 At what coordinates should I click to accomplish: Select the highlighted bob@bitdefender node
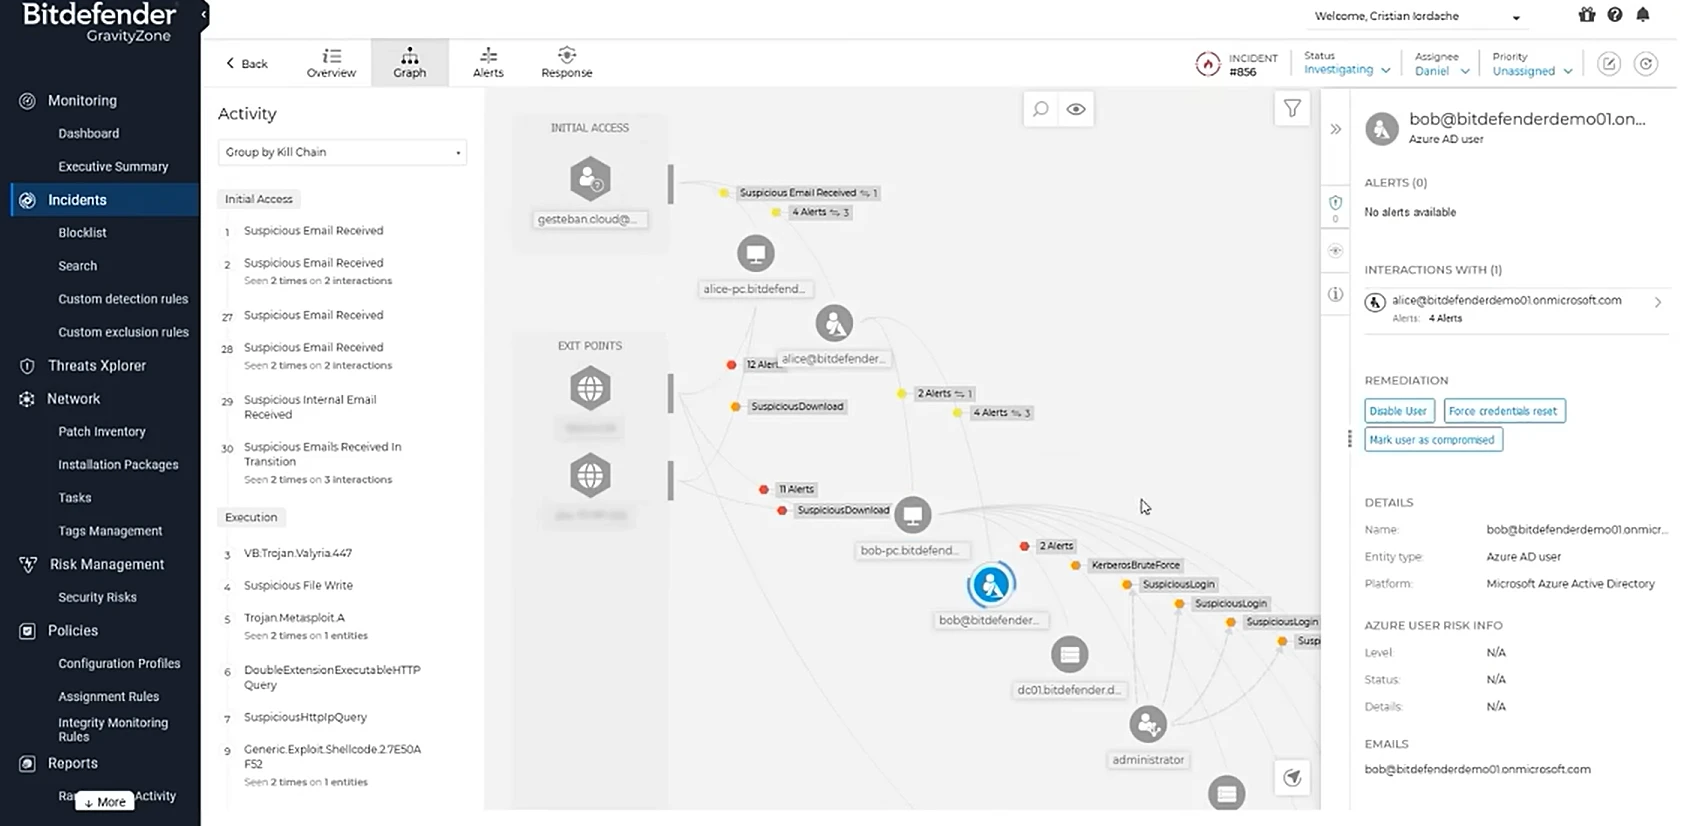point(991,585)
